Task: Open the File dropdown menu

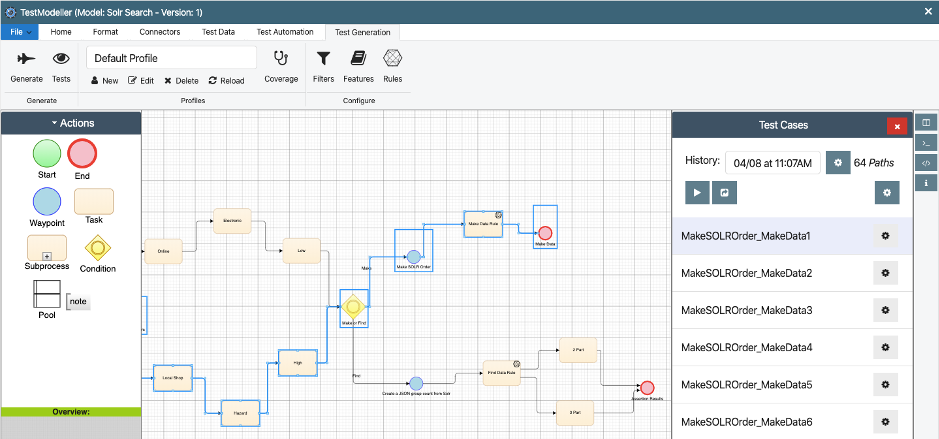Action: (x=21, y=32)
